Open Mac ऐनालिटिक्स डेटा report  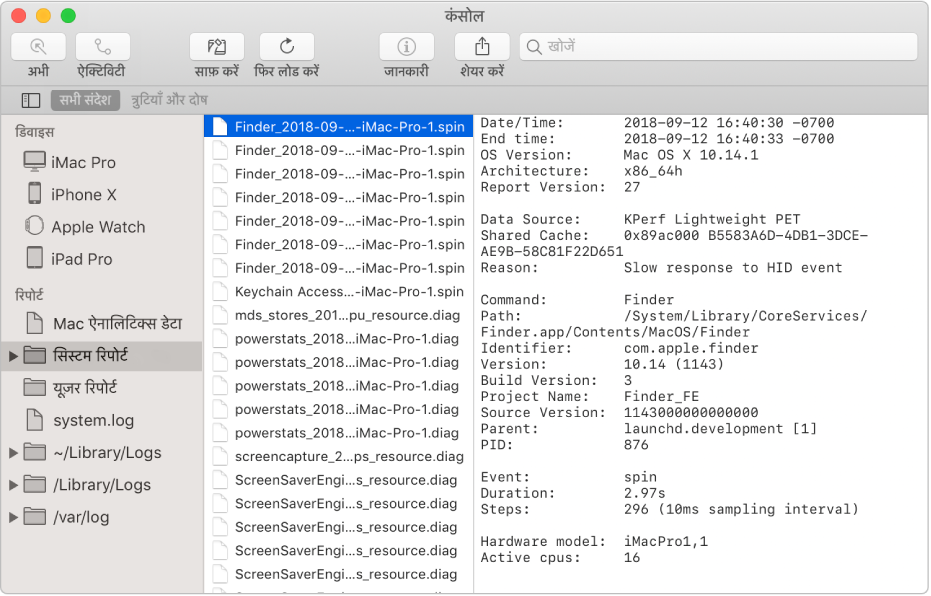(x=102, y=324)
